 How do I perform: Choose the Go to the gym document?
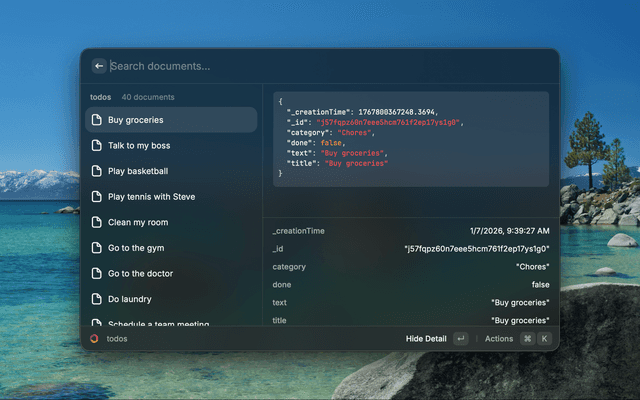point(171,248)
